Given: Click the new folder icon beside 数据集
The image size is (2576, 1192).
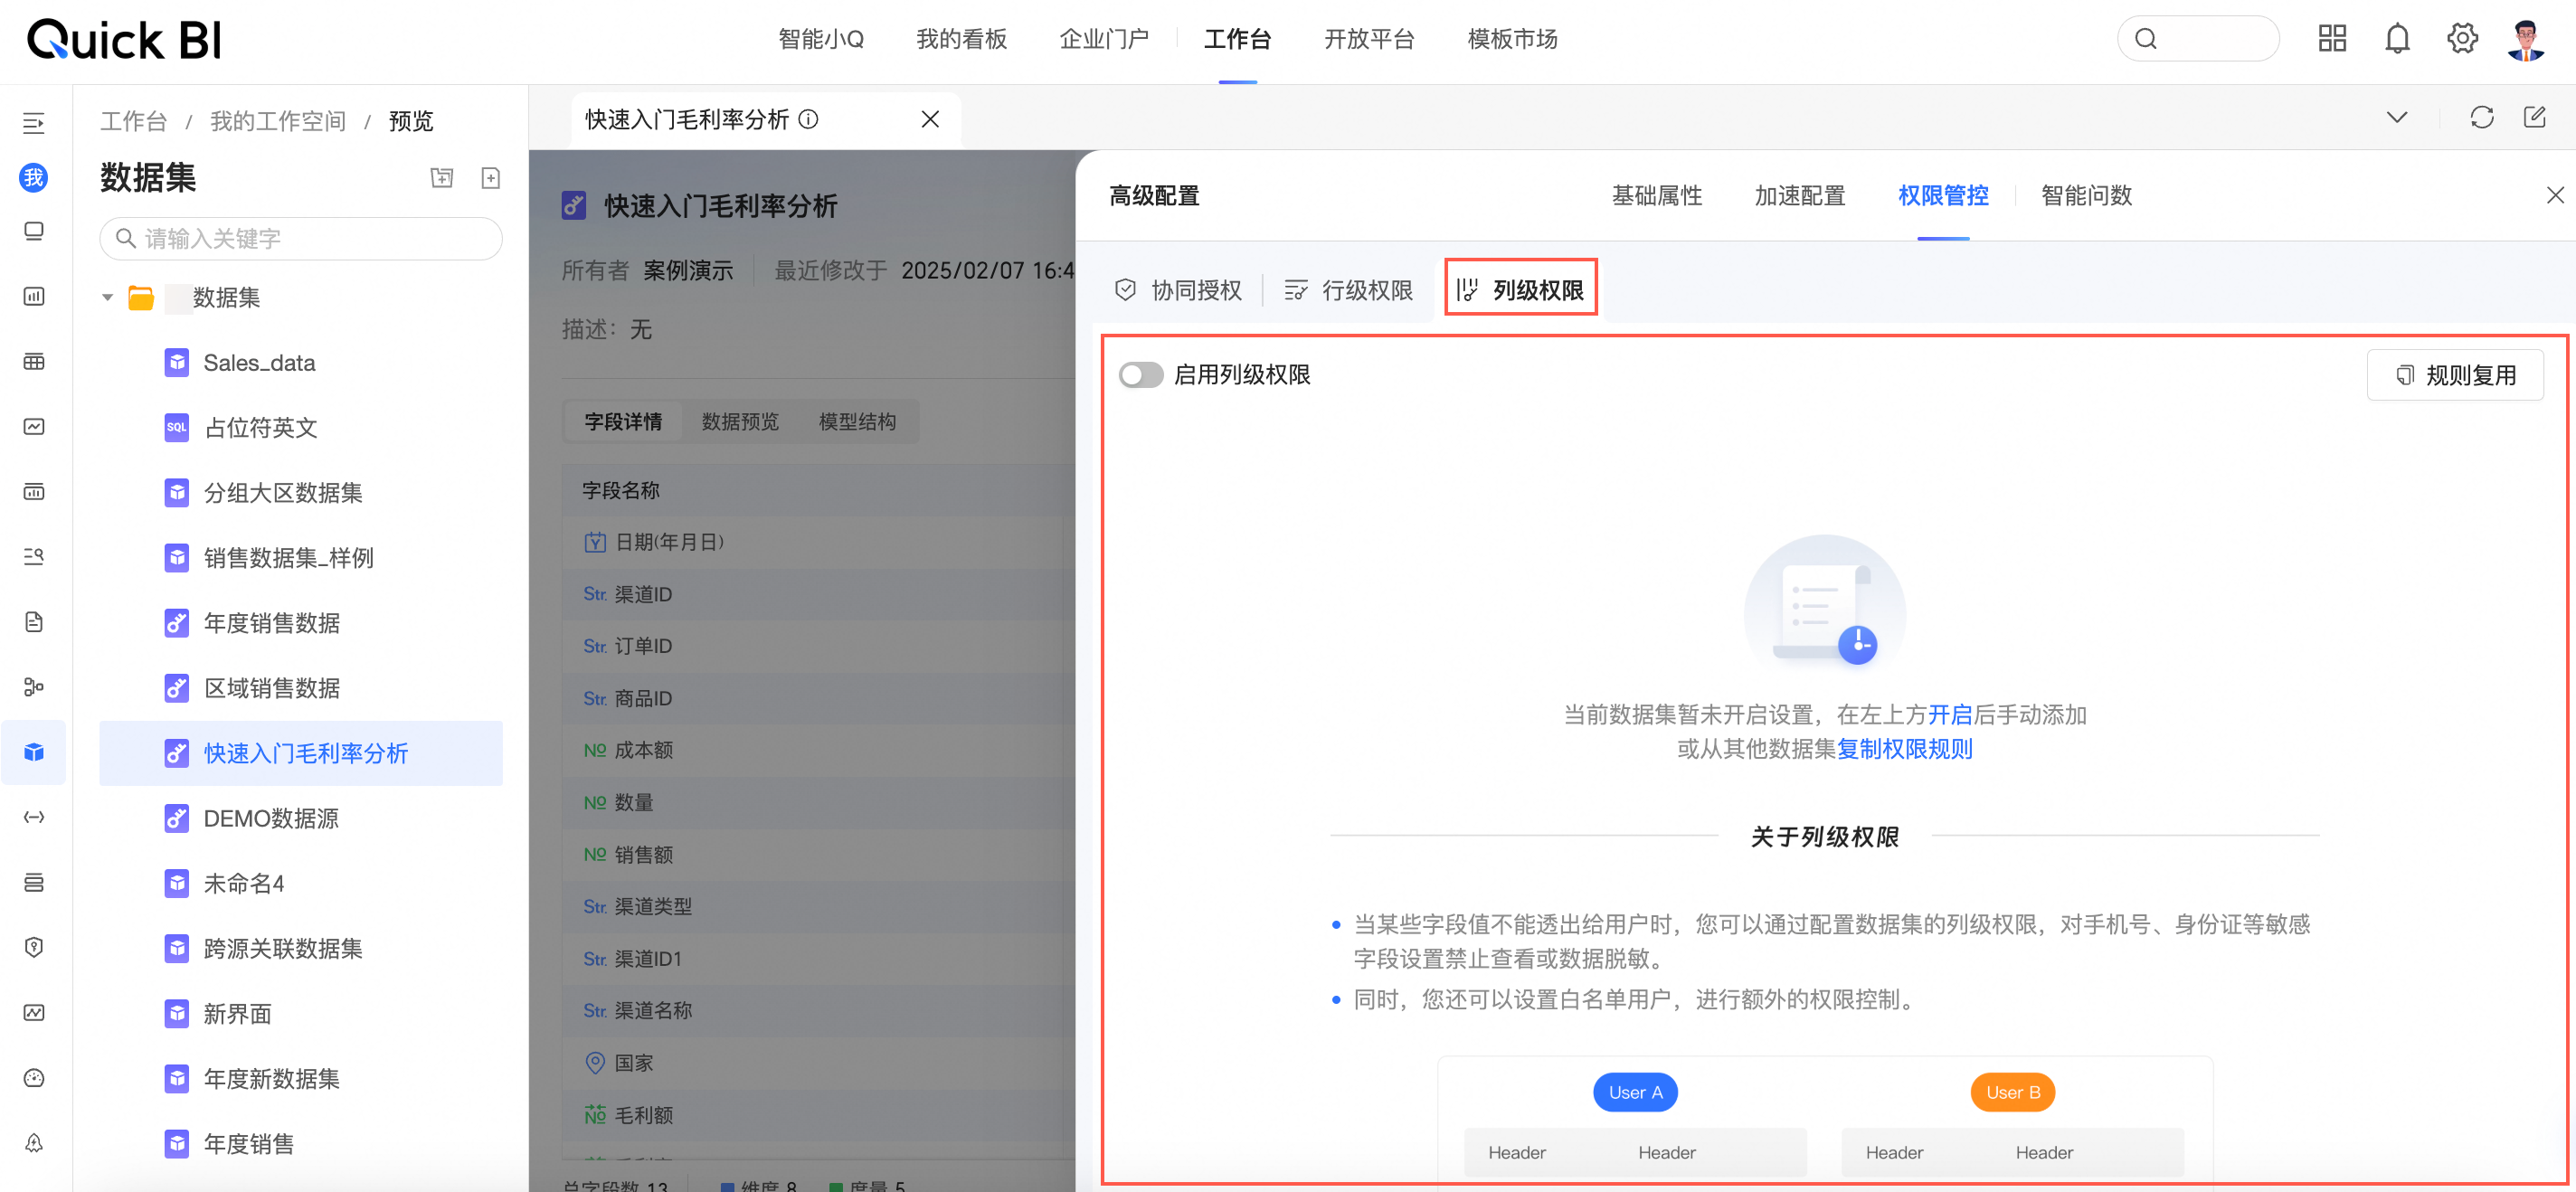Looking at the screenshot, I should 441,178.
